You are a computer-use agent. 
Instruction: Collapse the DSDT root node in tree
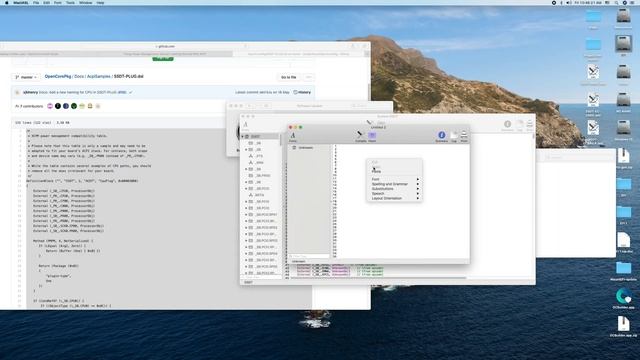click(243, 136)
